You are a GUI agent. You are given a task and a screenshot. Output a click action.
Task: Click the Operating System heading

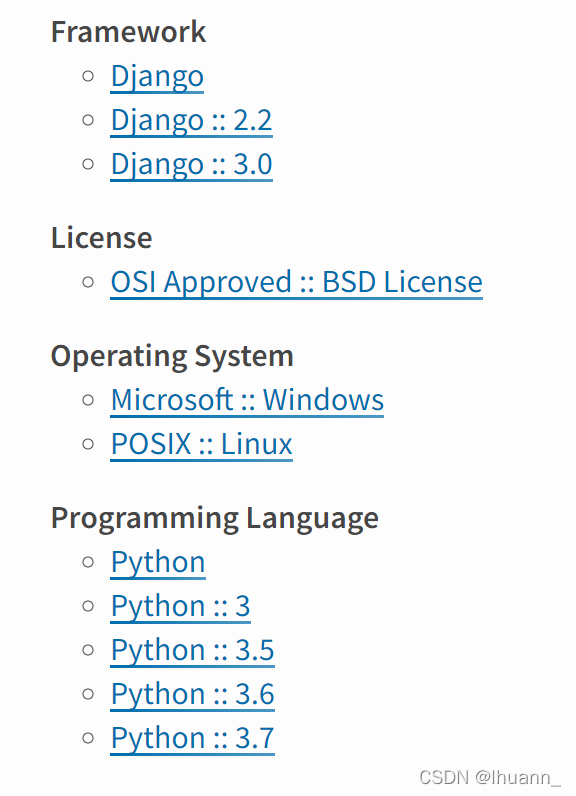pyautogui.click(x=172, y=356)
